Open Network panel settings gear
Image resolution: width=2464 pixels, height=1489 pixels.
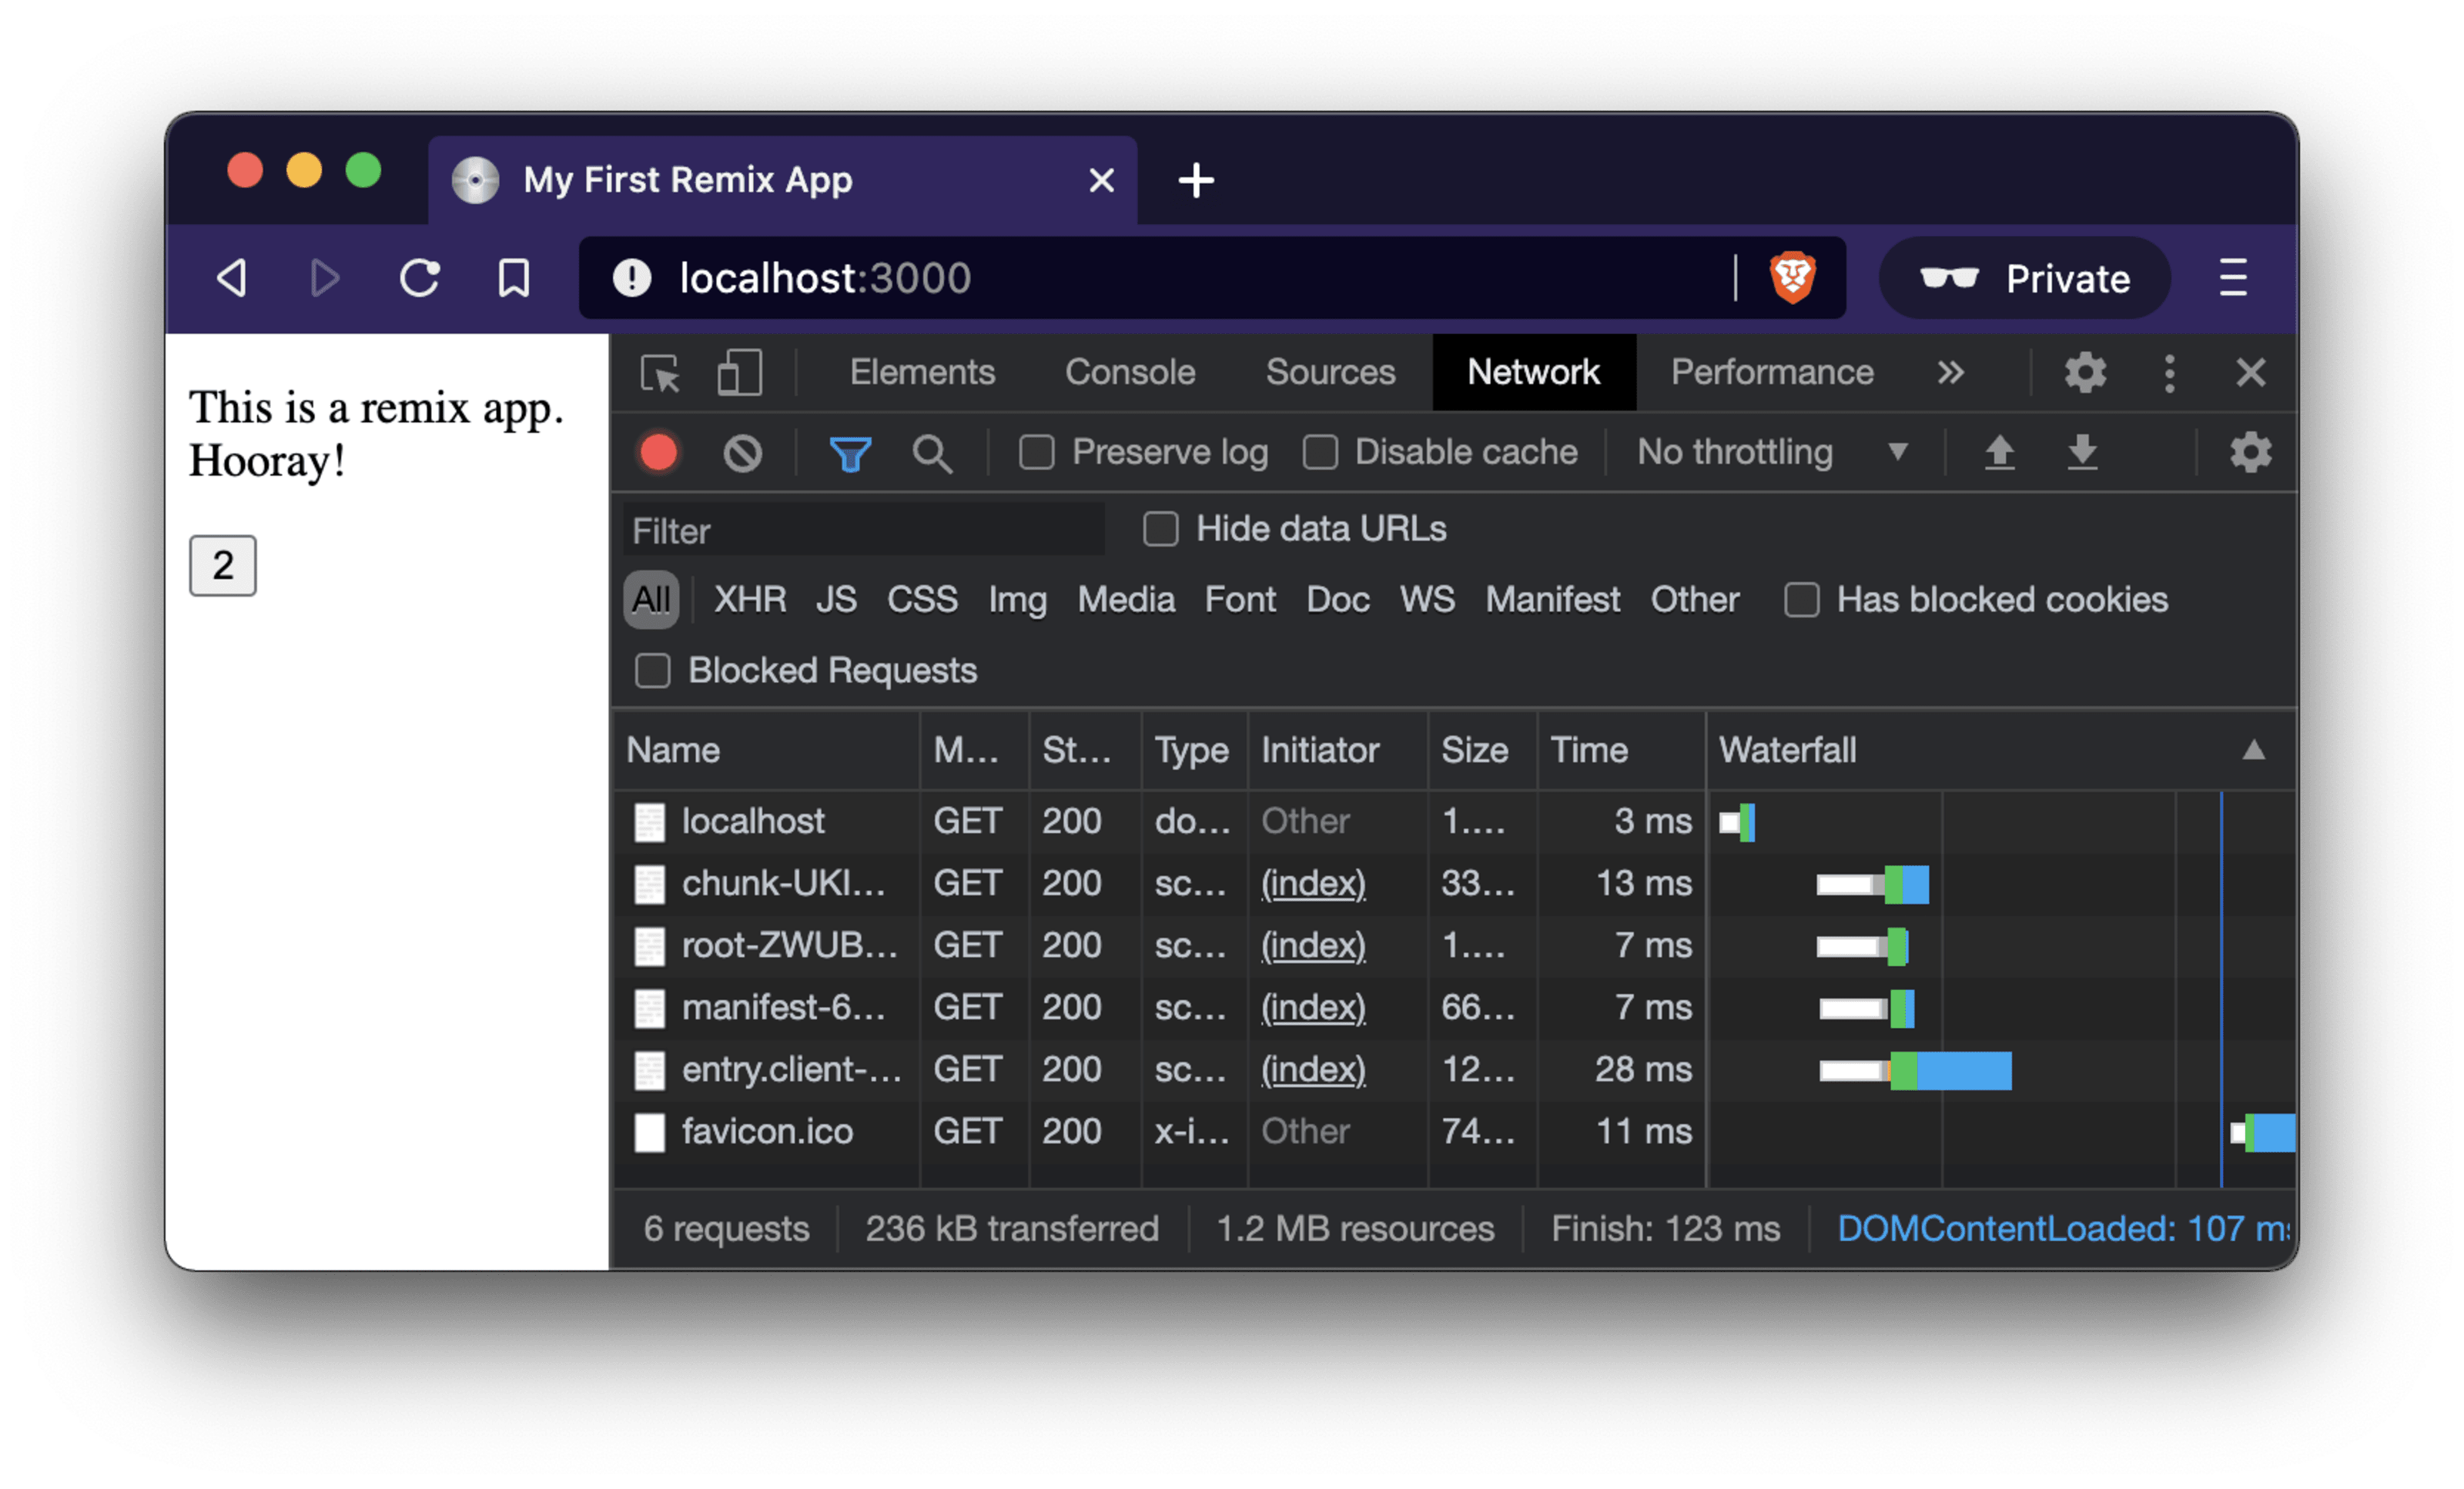click(2250, 453)
